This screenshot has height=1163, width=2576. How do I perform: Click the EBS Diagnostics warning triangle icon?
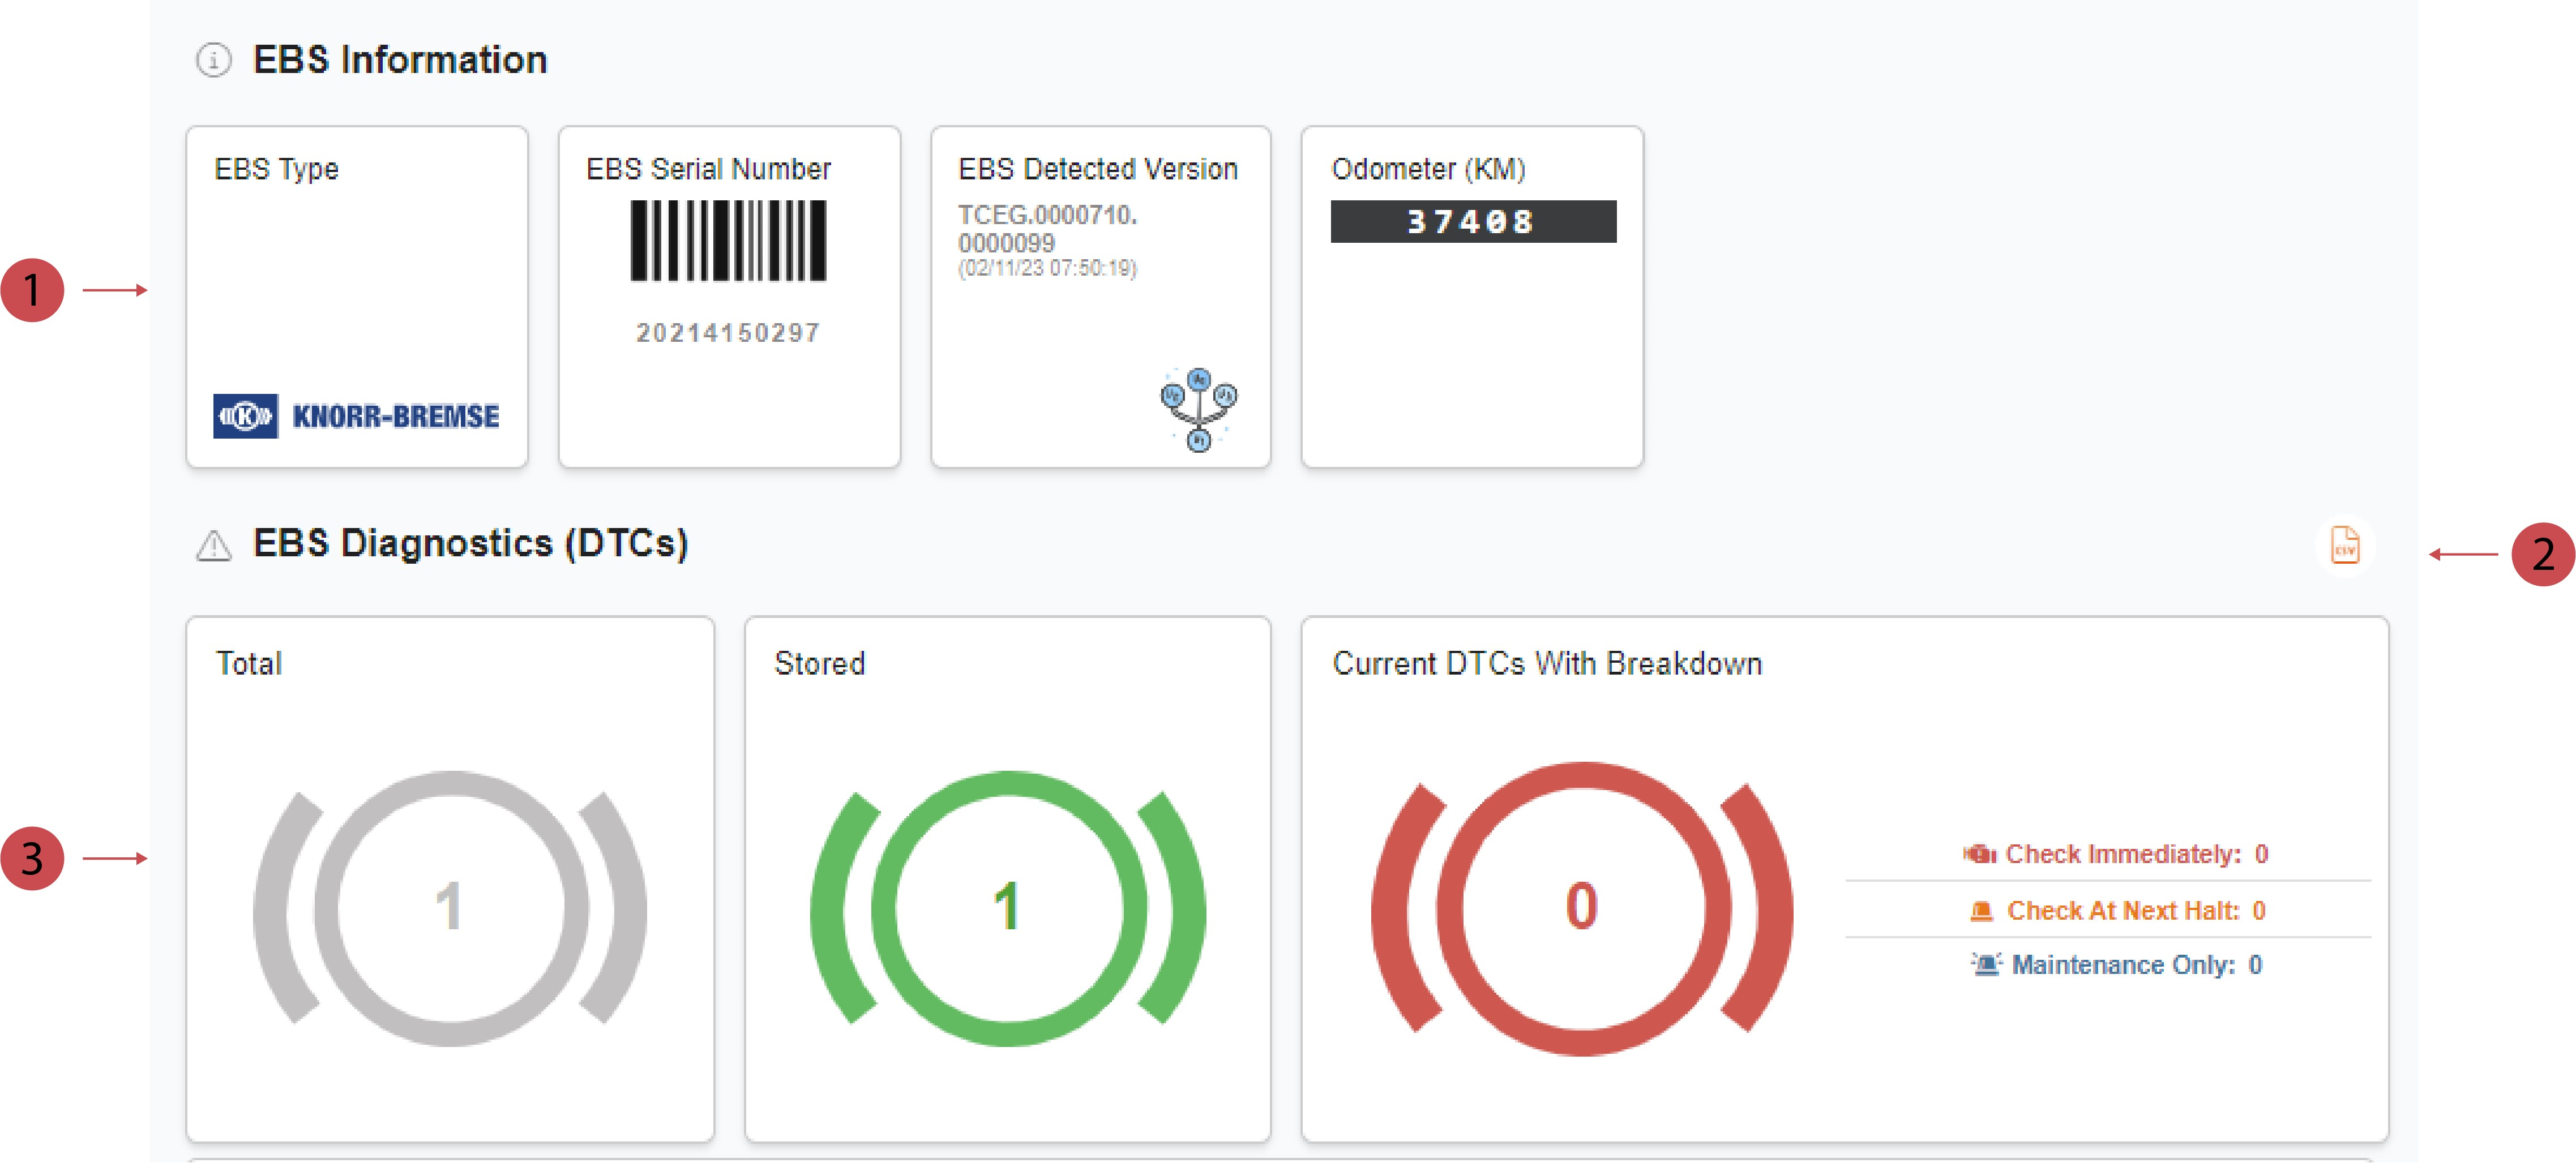pyautogui.click(x=213, y=546)
